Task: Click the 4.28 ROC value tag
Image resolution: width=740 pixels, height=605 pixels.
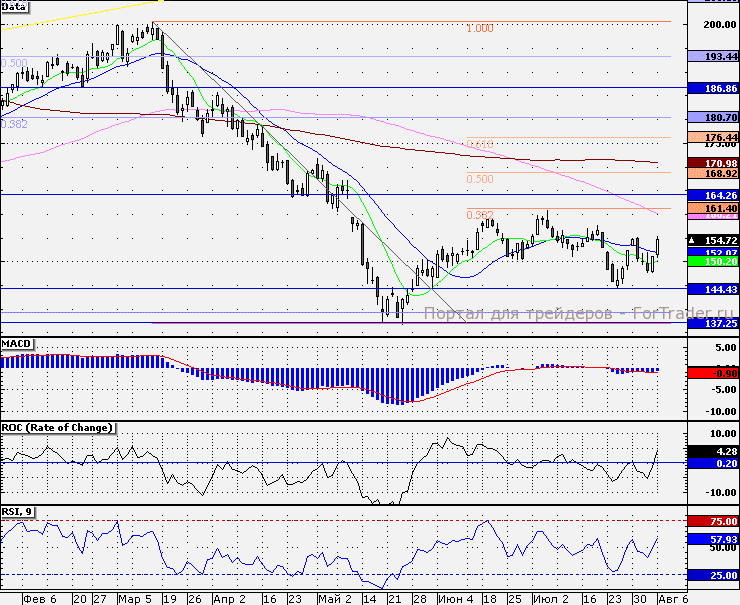Action: [x=720, y=451]
